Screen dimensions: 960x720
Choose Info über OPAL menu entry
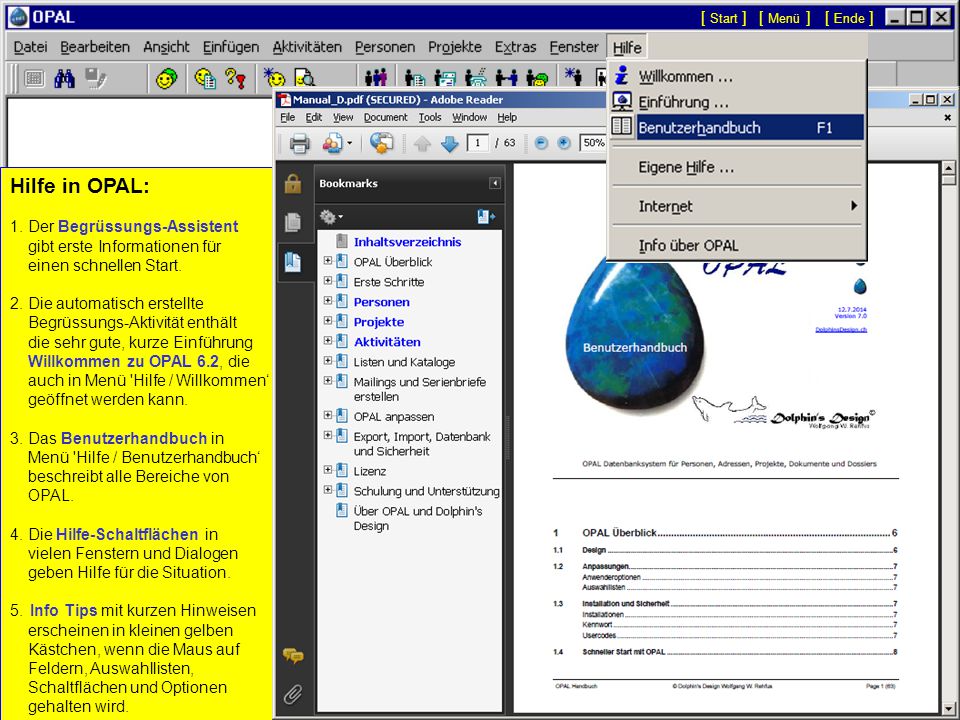click(738, 245)
